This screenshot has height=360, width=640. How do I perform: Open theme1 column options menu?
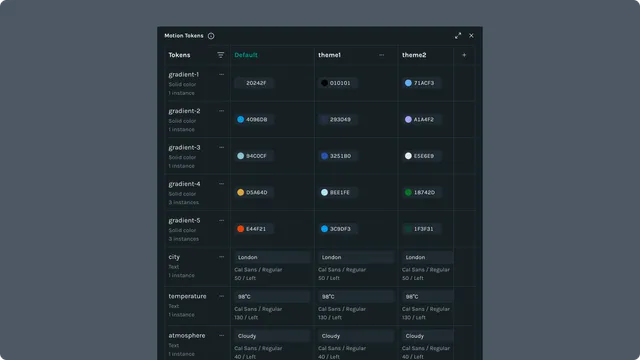click(382, 55)
